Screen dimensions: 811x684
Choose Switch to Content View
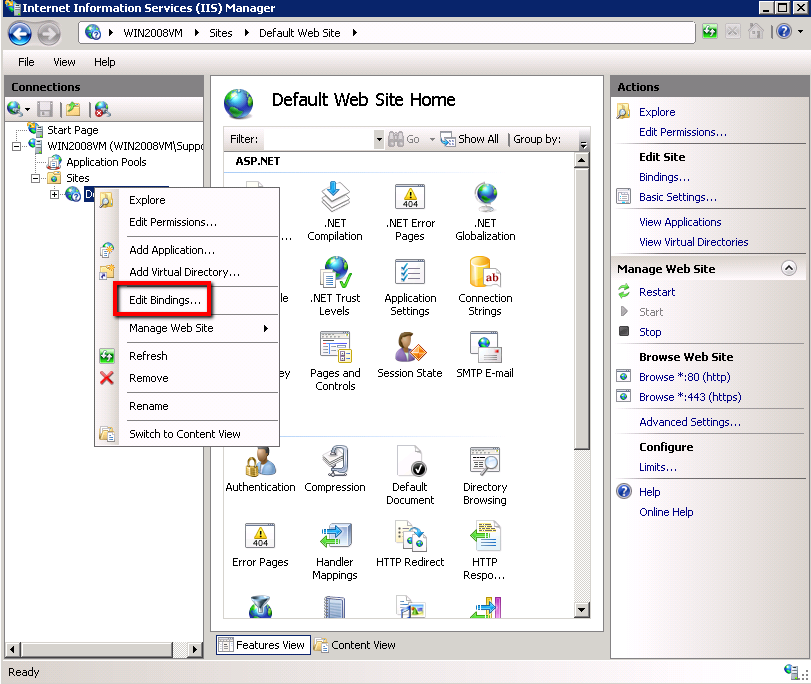187,434
